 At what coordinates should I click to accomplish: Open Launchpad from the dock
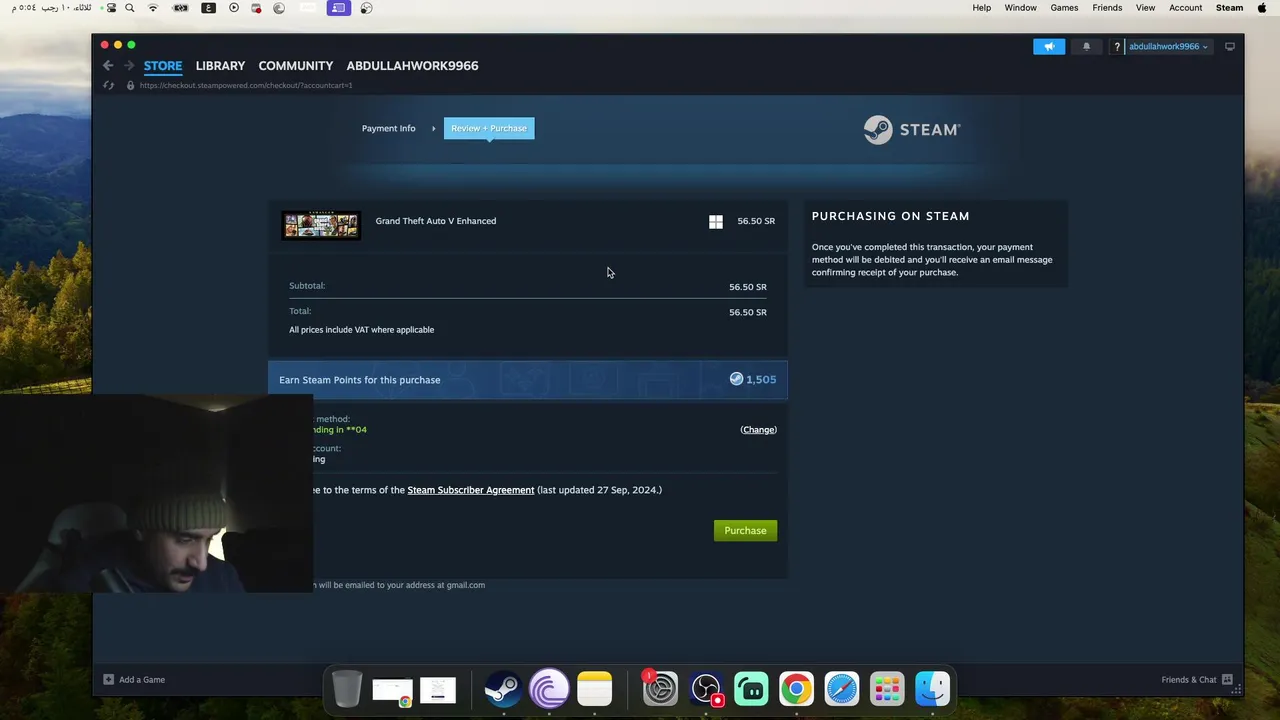point(887,689)
